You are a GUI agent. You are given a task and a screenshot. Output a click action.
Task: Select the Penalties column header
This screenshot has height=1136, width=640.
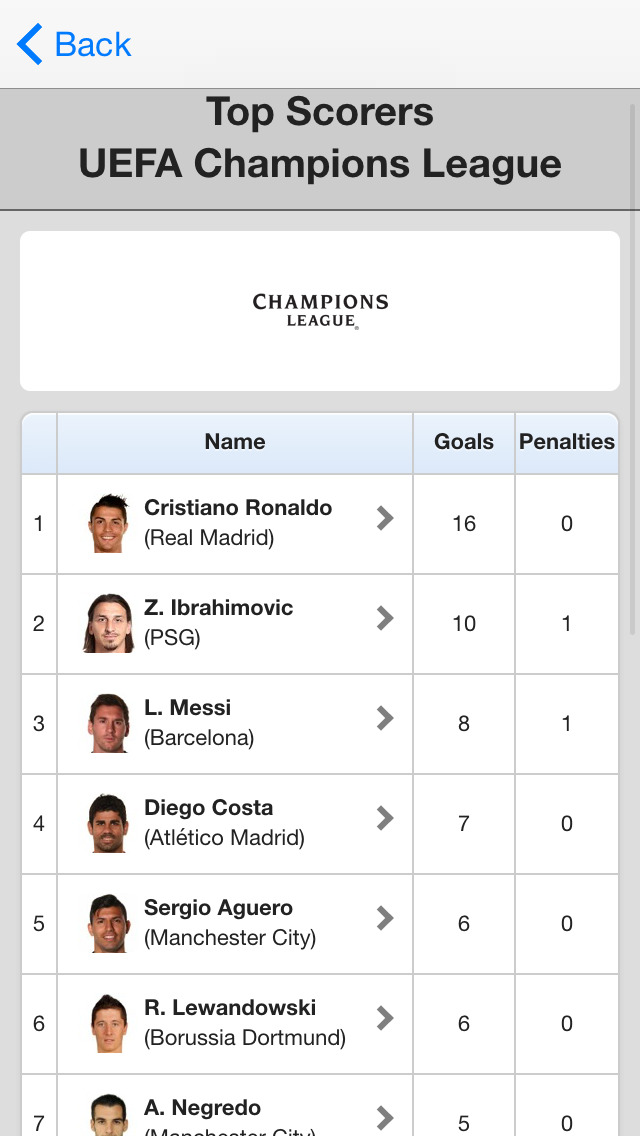(567, 442)
